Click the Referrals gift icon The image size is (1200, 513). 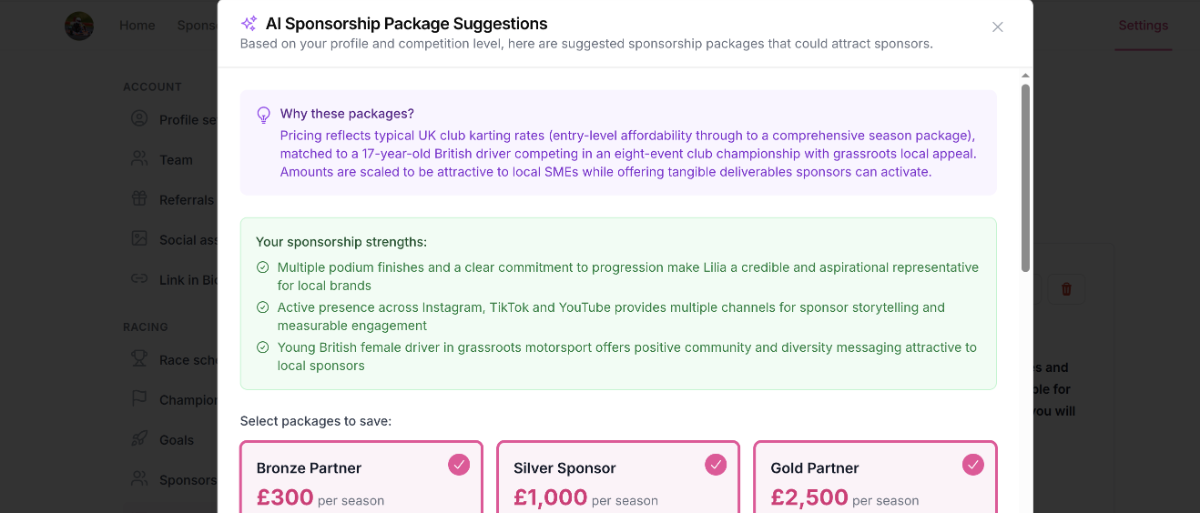point(140,199)
